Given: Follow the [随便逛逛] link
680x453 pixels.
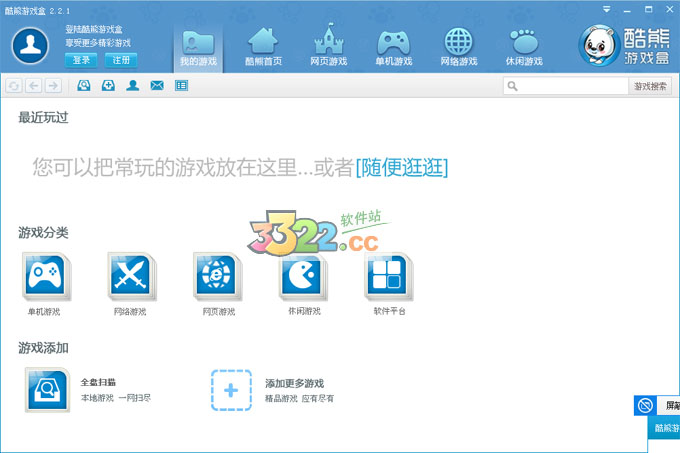Looking at the screenshot, I should 402,168.
